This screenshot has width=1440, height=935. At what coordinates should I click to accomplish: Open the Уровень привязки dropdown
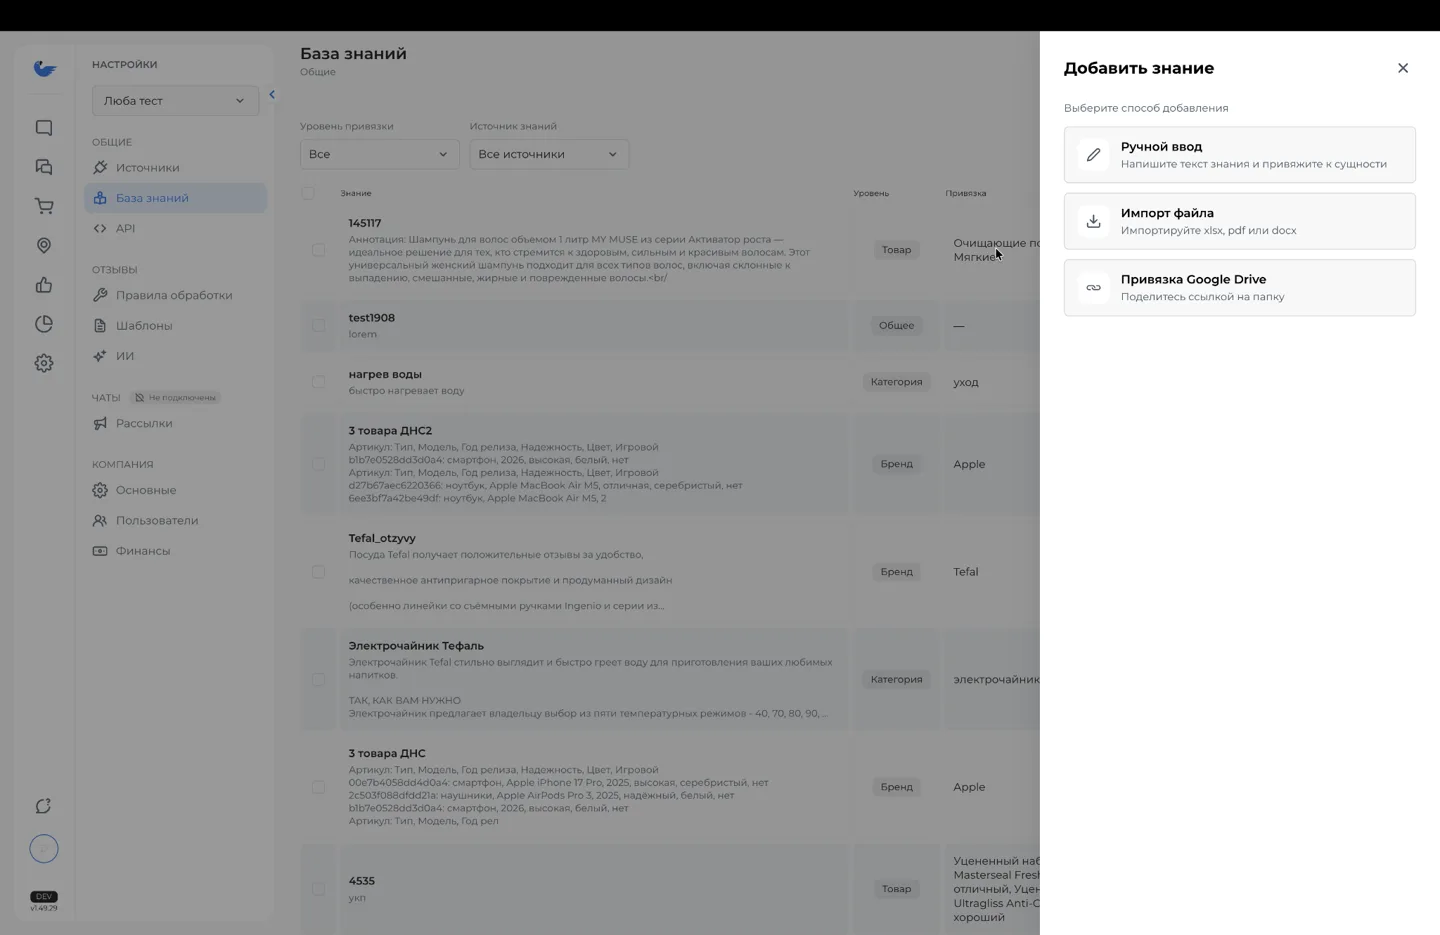380,154
